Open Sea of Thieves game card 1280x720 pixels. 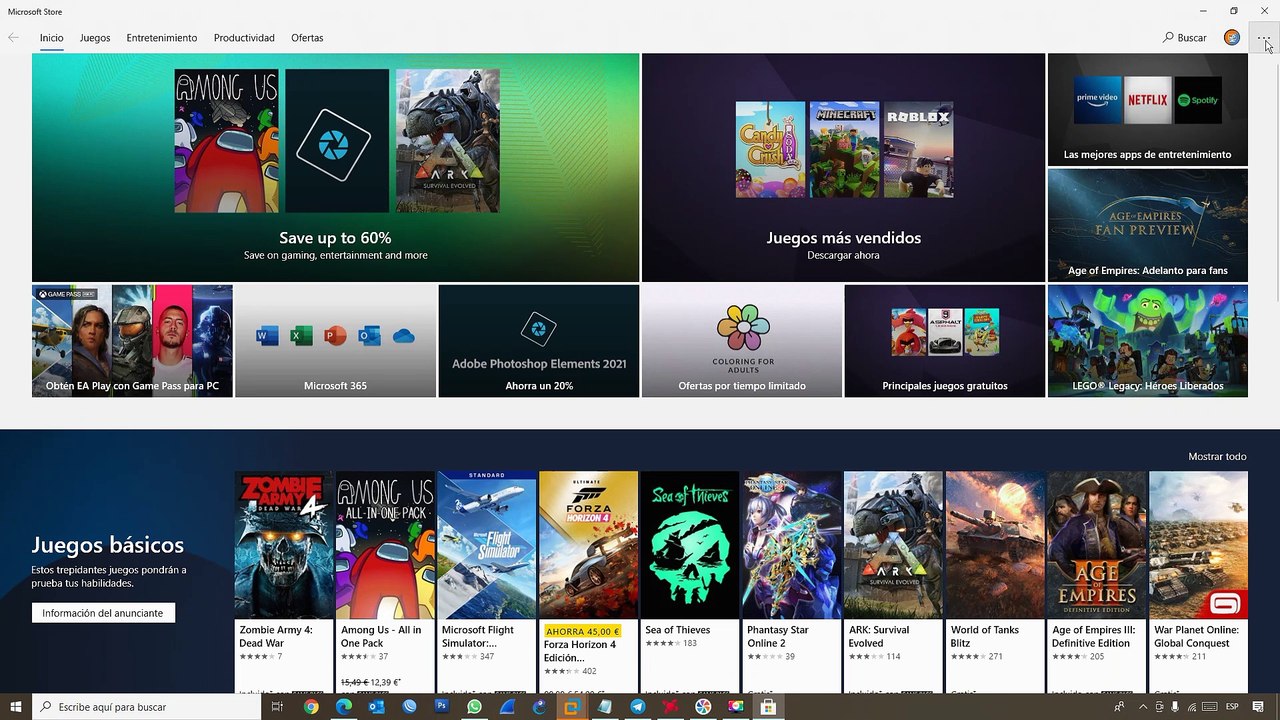point(690,582)
